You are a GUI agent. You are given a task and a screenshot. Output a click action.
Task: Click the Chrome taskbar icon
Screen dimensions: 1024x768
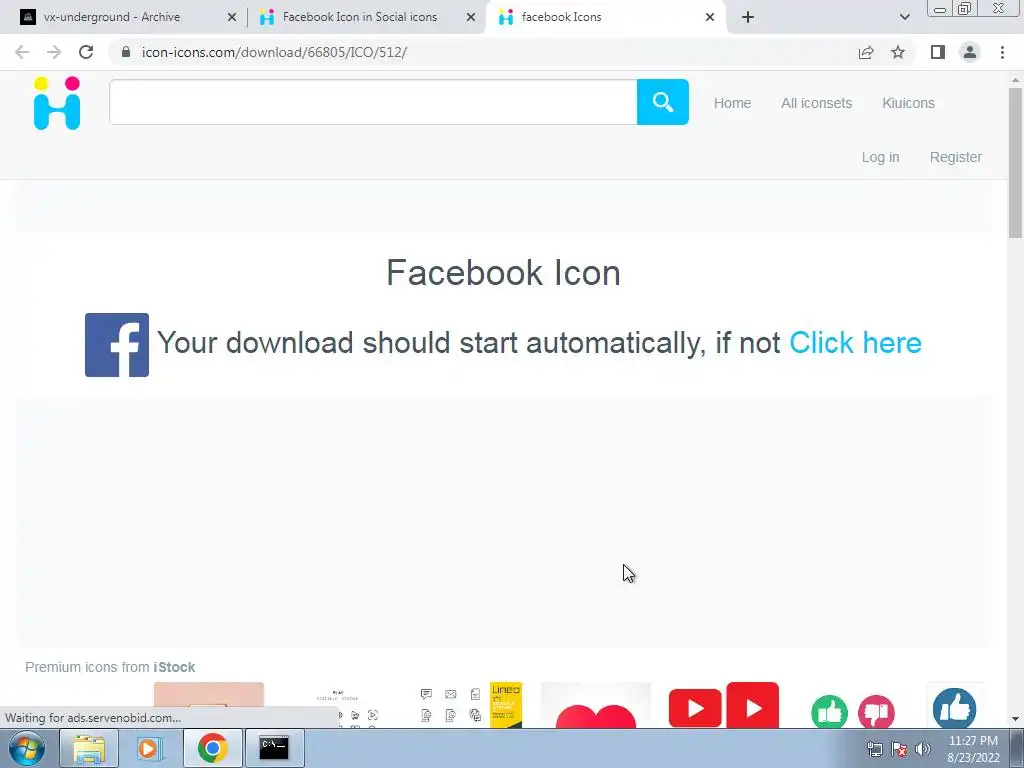point(212,748)
